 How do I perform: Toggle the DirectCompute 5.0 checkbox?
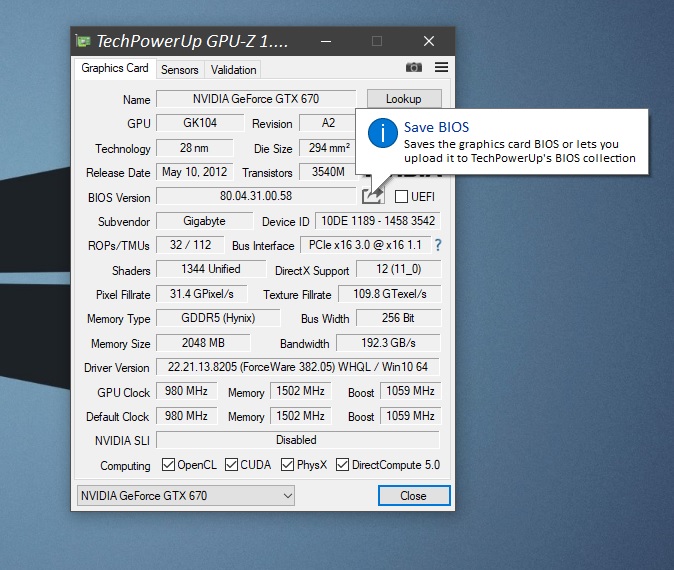point(342,465)
